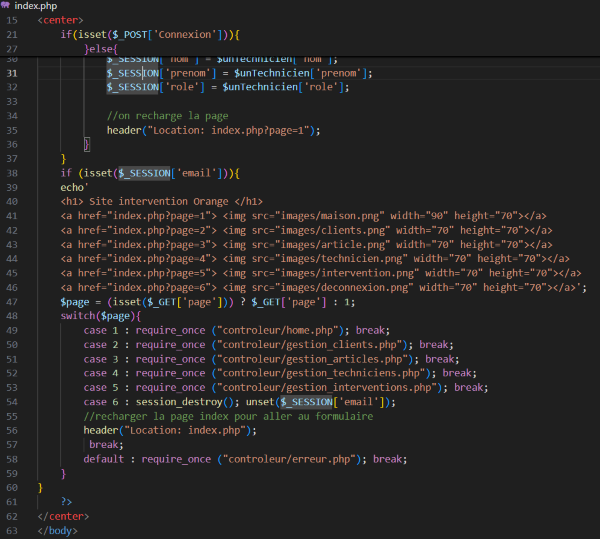Click $page = isset $_GET line

tap(208, 302)
